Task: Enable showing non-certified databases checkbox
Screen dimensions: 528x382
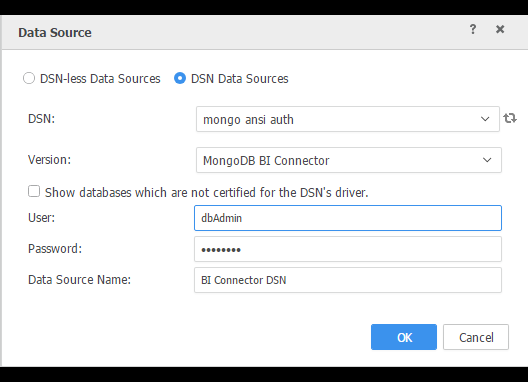Action: pos(34,191)
